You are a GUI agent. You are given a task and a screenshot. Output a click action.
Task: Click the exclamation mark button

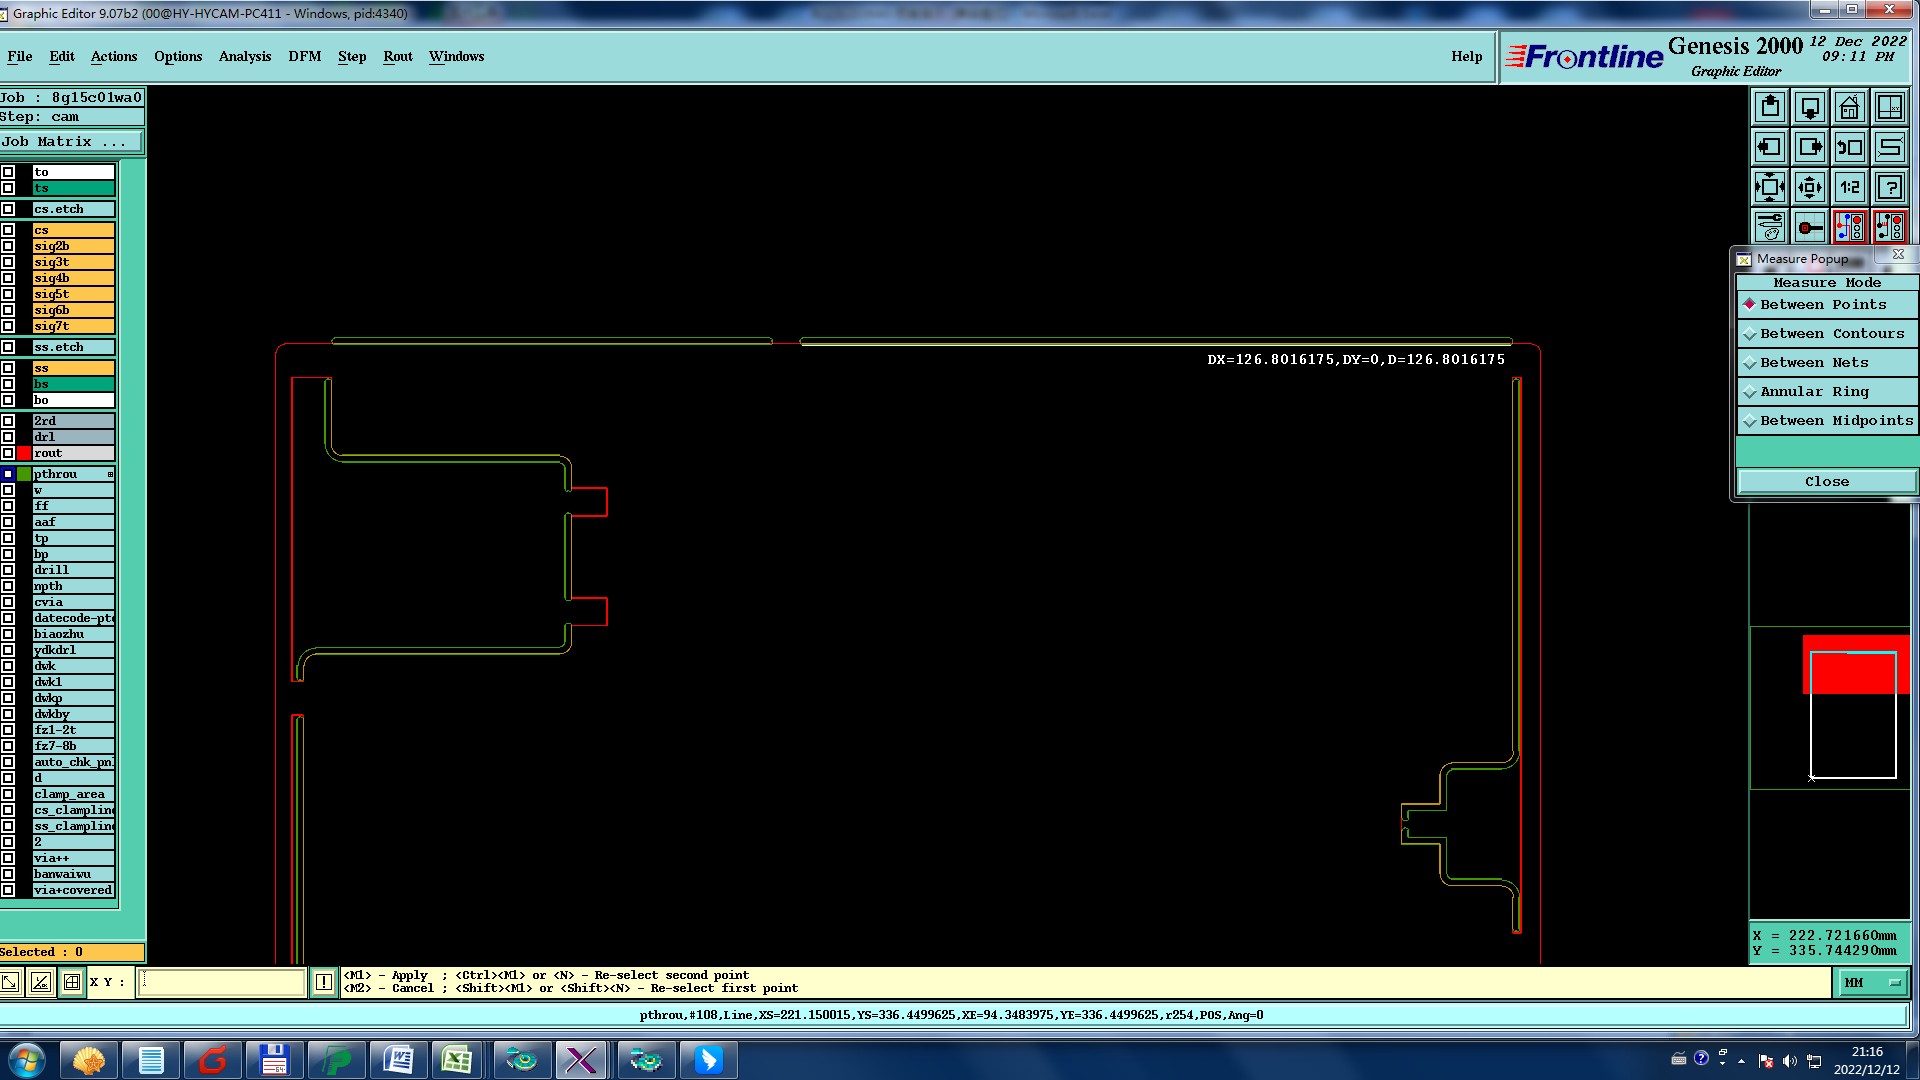point(324,982)
